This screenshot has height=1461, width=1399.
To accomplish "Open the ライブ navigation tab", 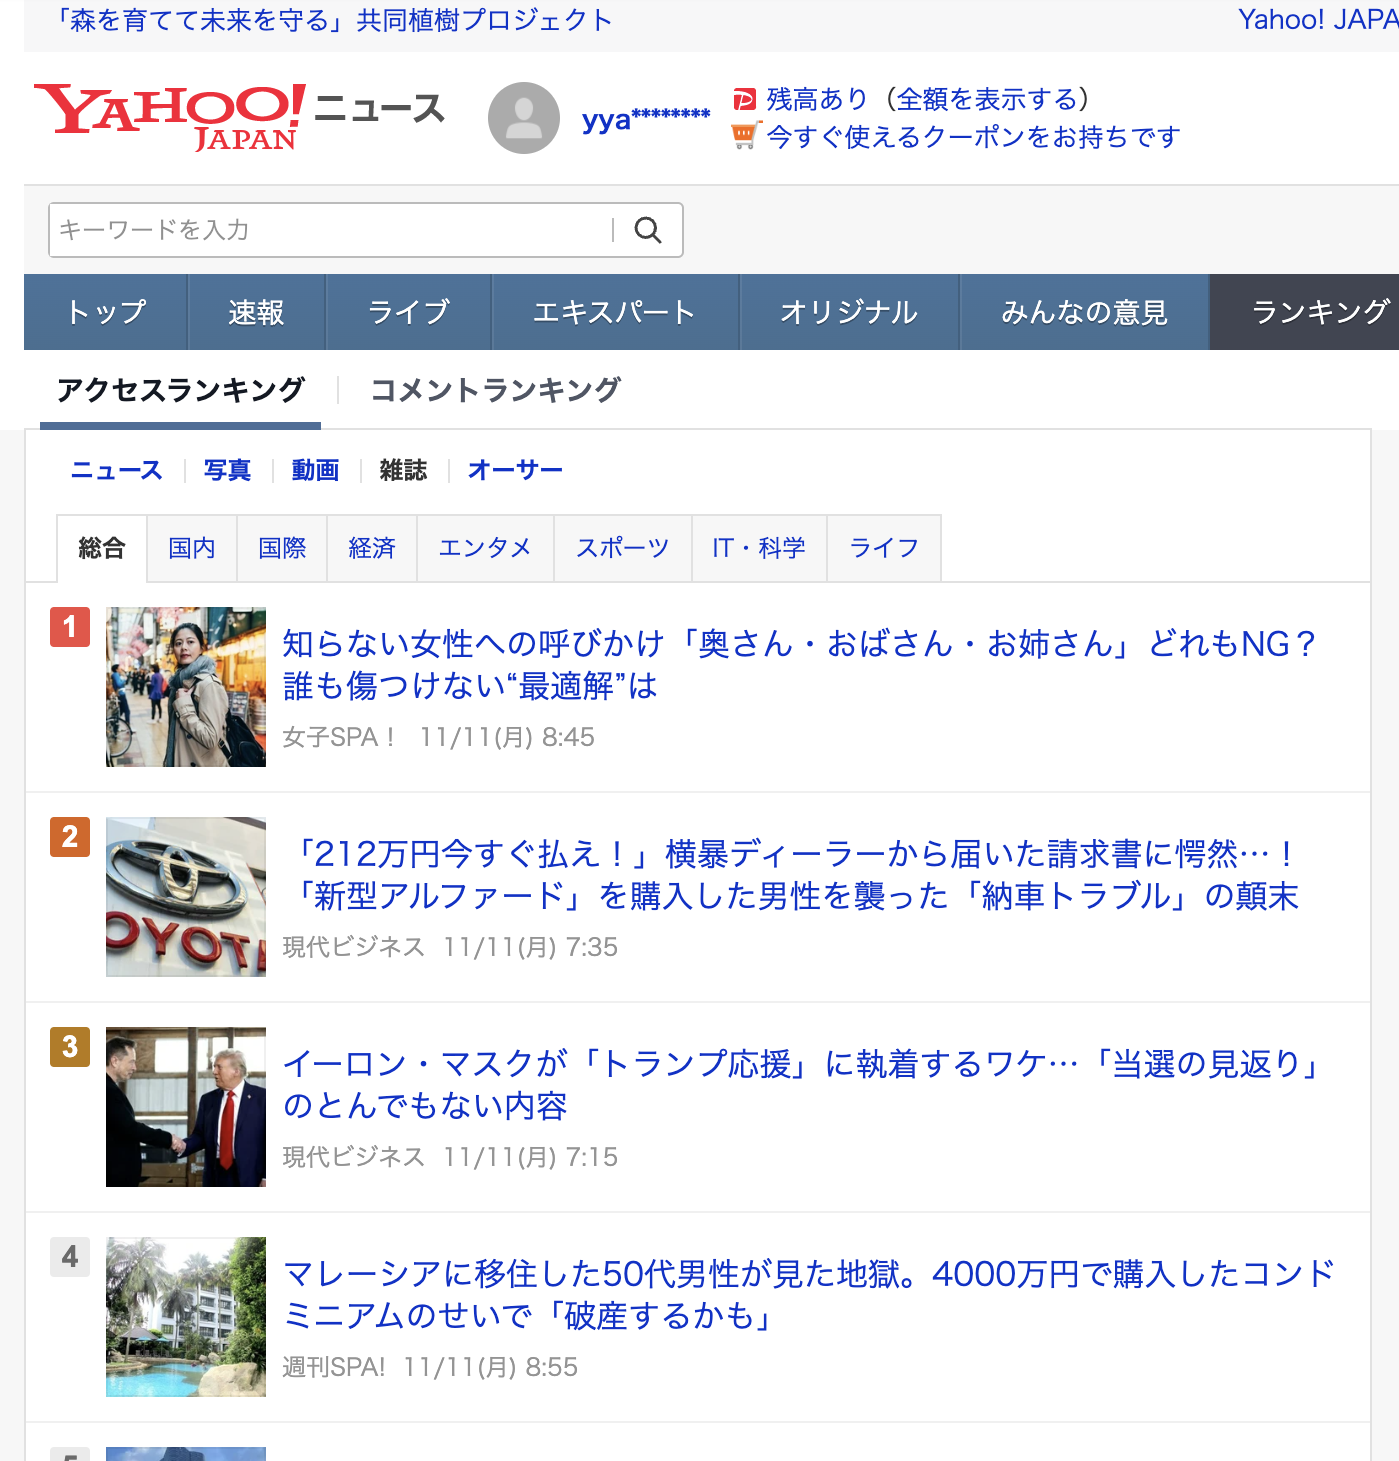I will (x=409, y=312).
